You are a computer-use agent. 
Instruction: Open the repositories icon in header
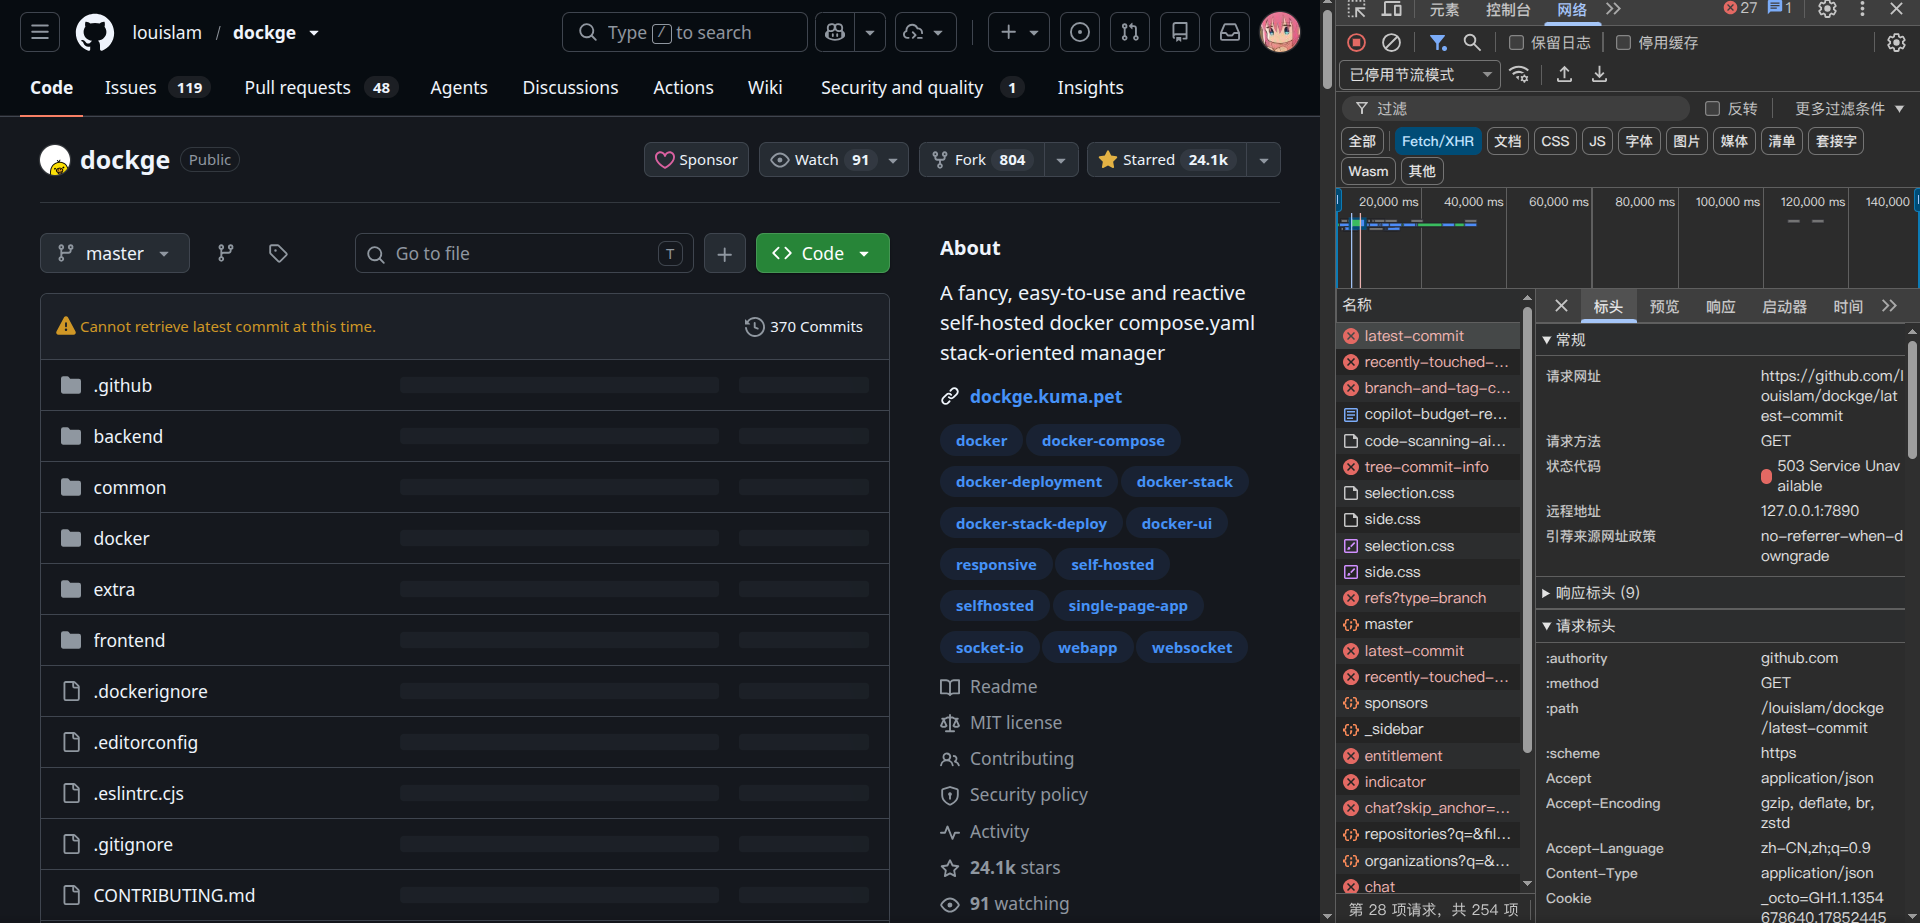pos(1180,32)
